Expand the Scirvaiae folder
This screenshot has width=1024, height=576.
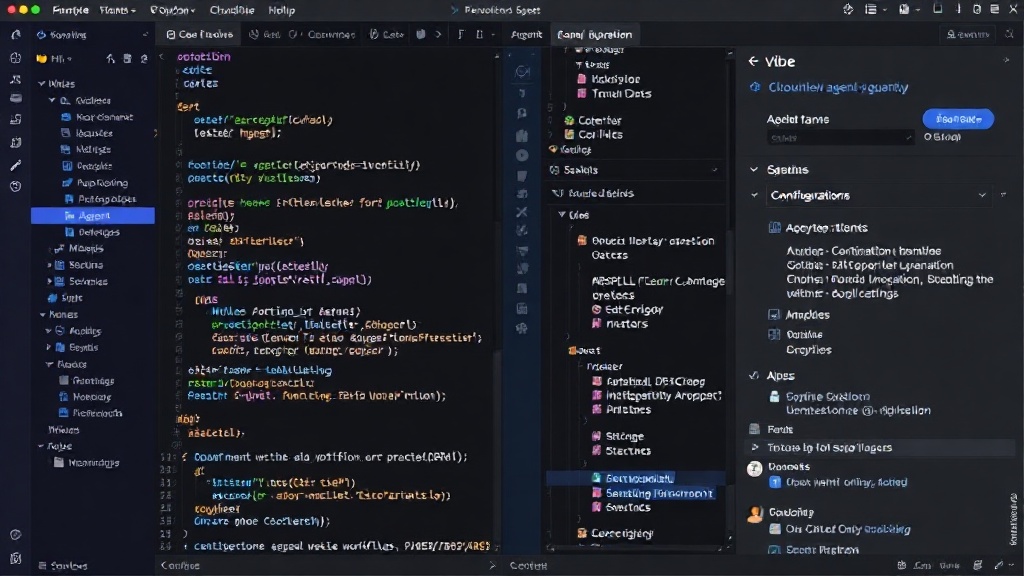[x=49, y=281]
